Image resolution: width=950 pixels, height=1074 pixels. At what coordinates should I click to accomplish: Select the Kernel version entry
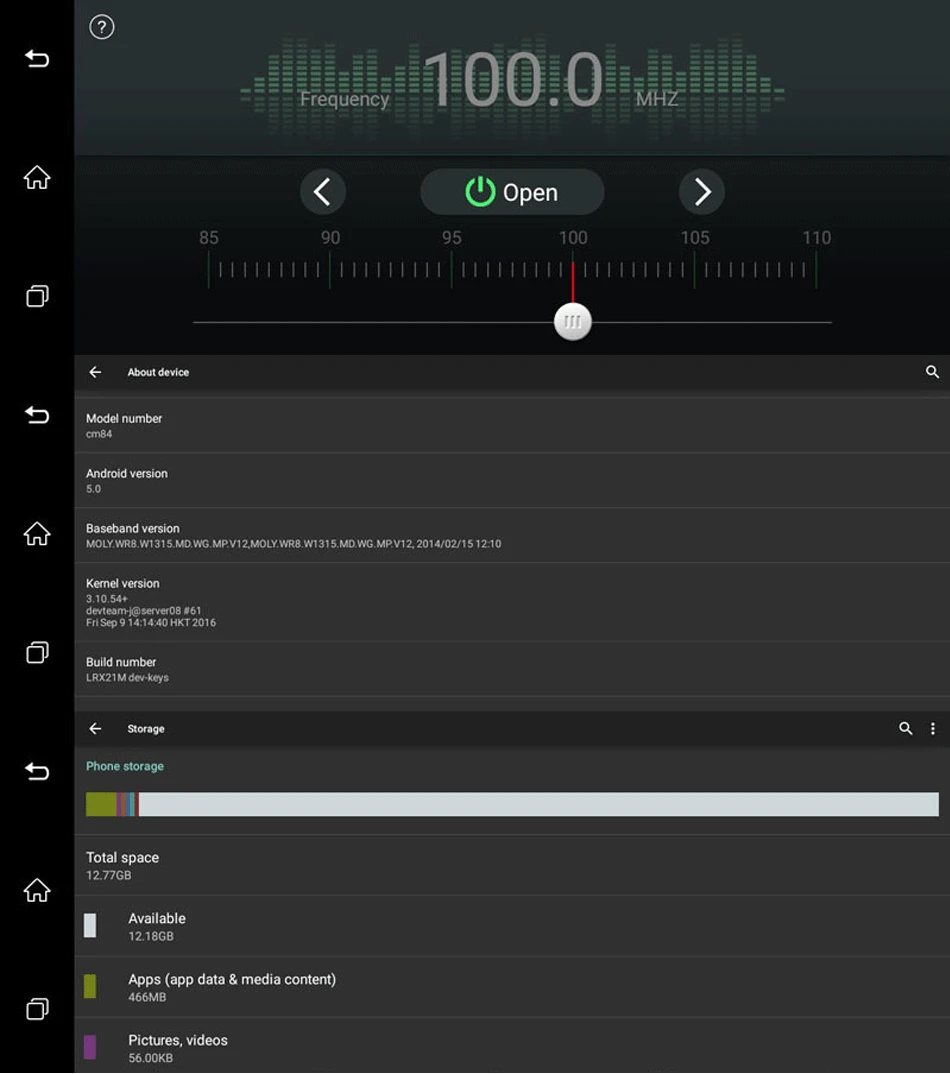[512, 602]
